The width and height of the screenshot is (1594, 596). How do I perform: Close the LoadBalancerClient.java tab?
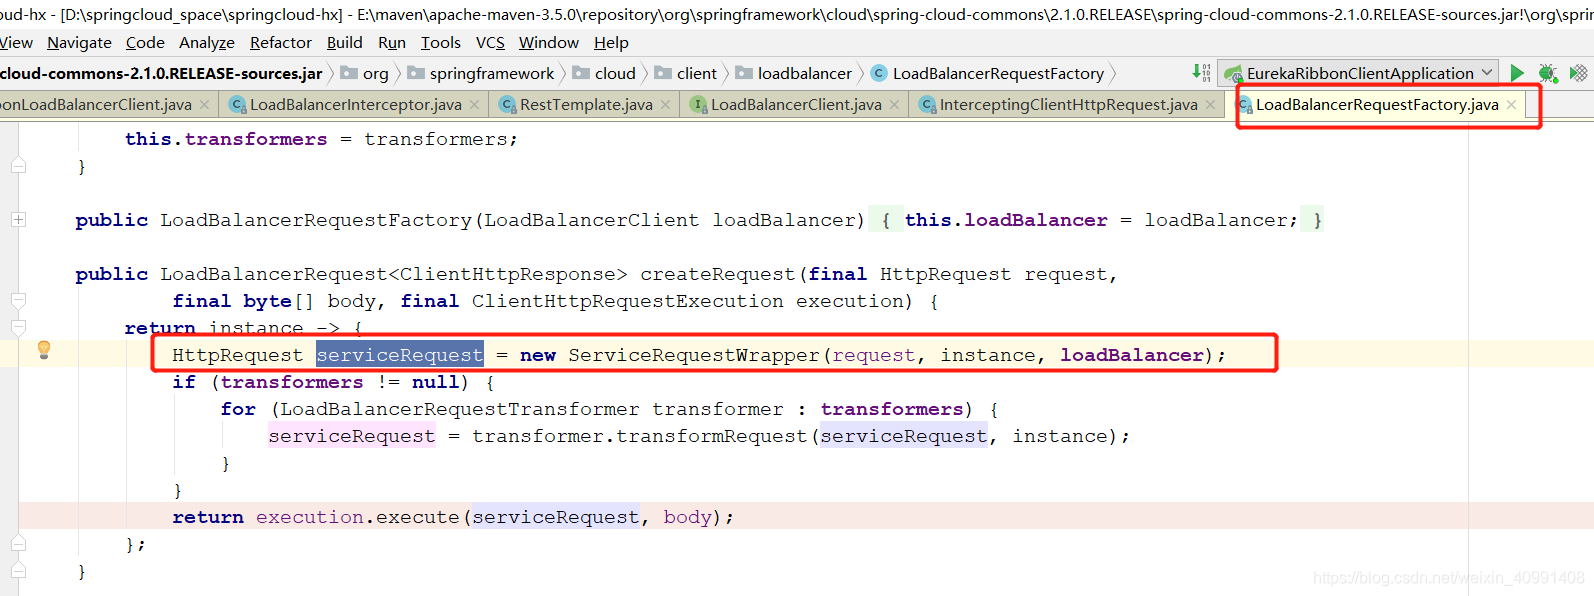click(x=894, y=104)
